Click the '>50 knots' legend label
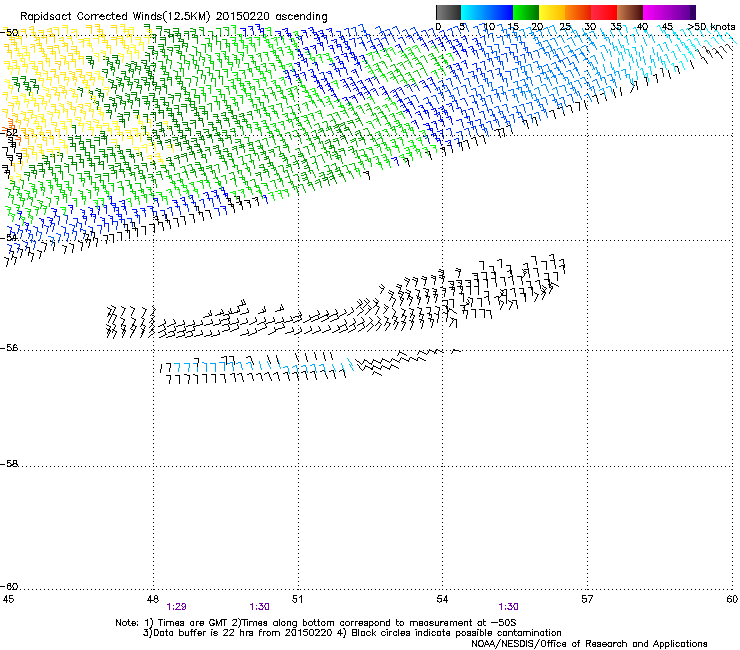Viewport: 740px width, 650px height. [x=711, y=27]
